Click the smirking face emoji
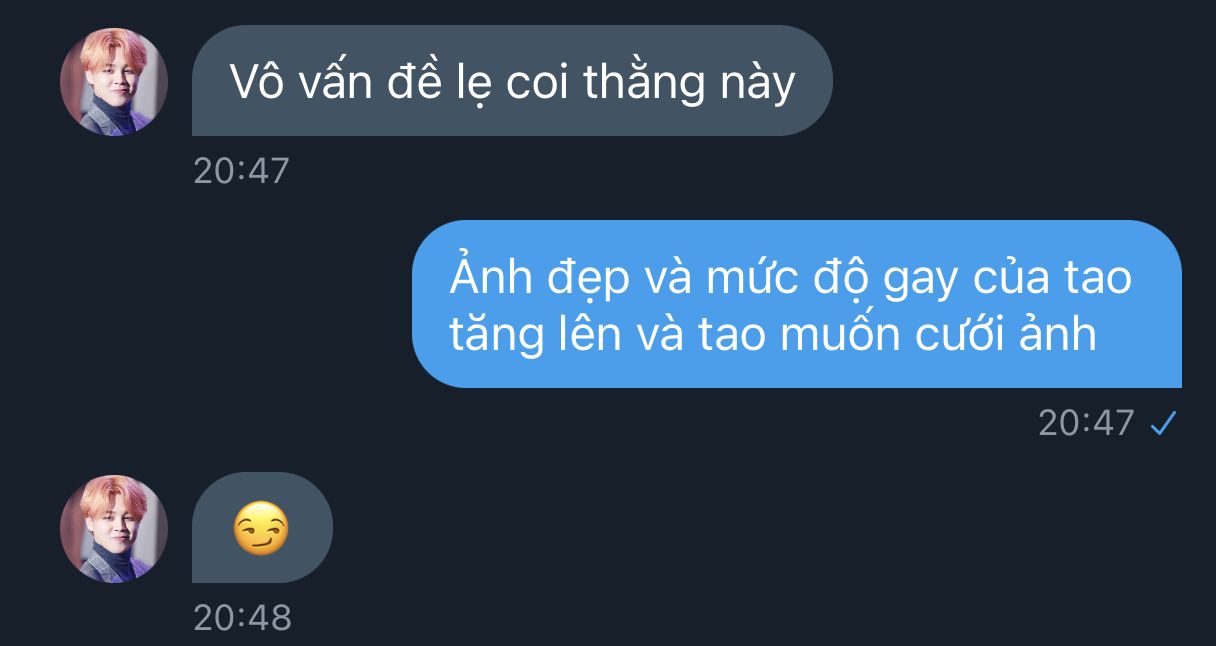 click(261, 529)
